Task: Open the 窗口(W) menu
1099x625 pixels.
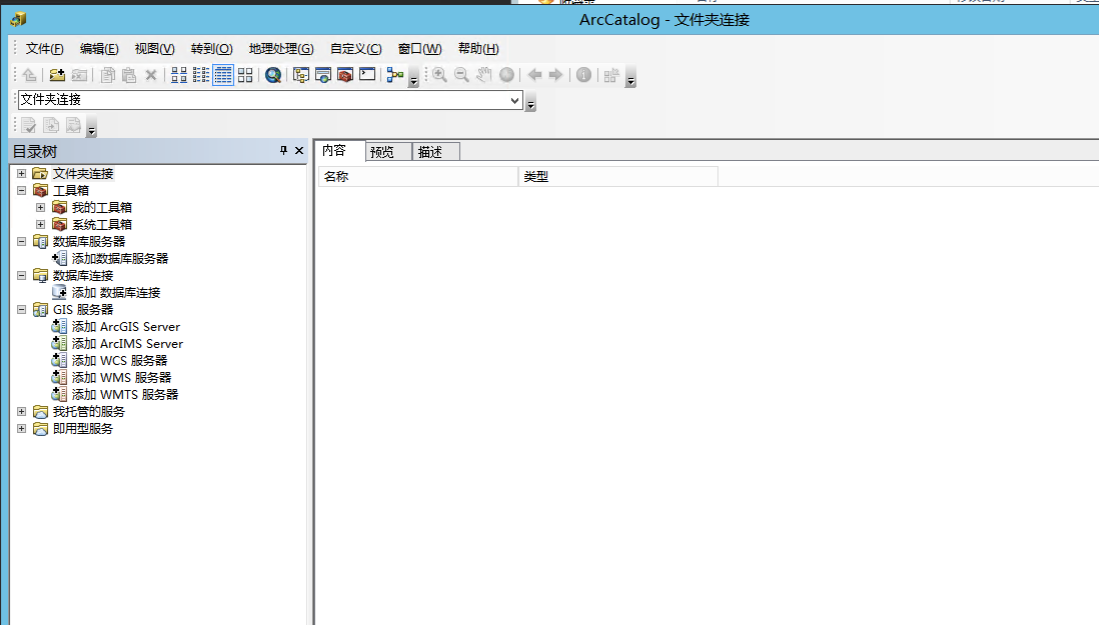Action: pyautogui.click(x=420, y=48)
